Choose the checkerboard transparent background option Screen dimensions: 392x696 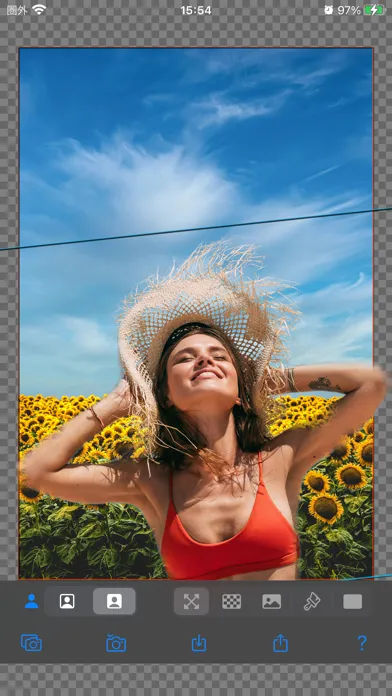tap(231, 601)
